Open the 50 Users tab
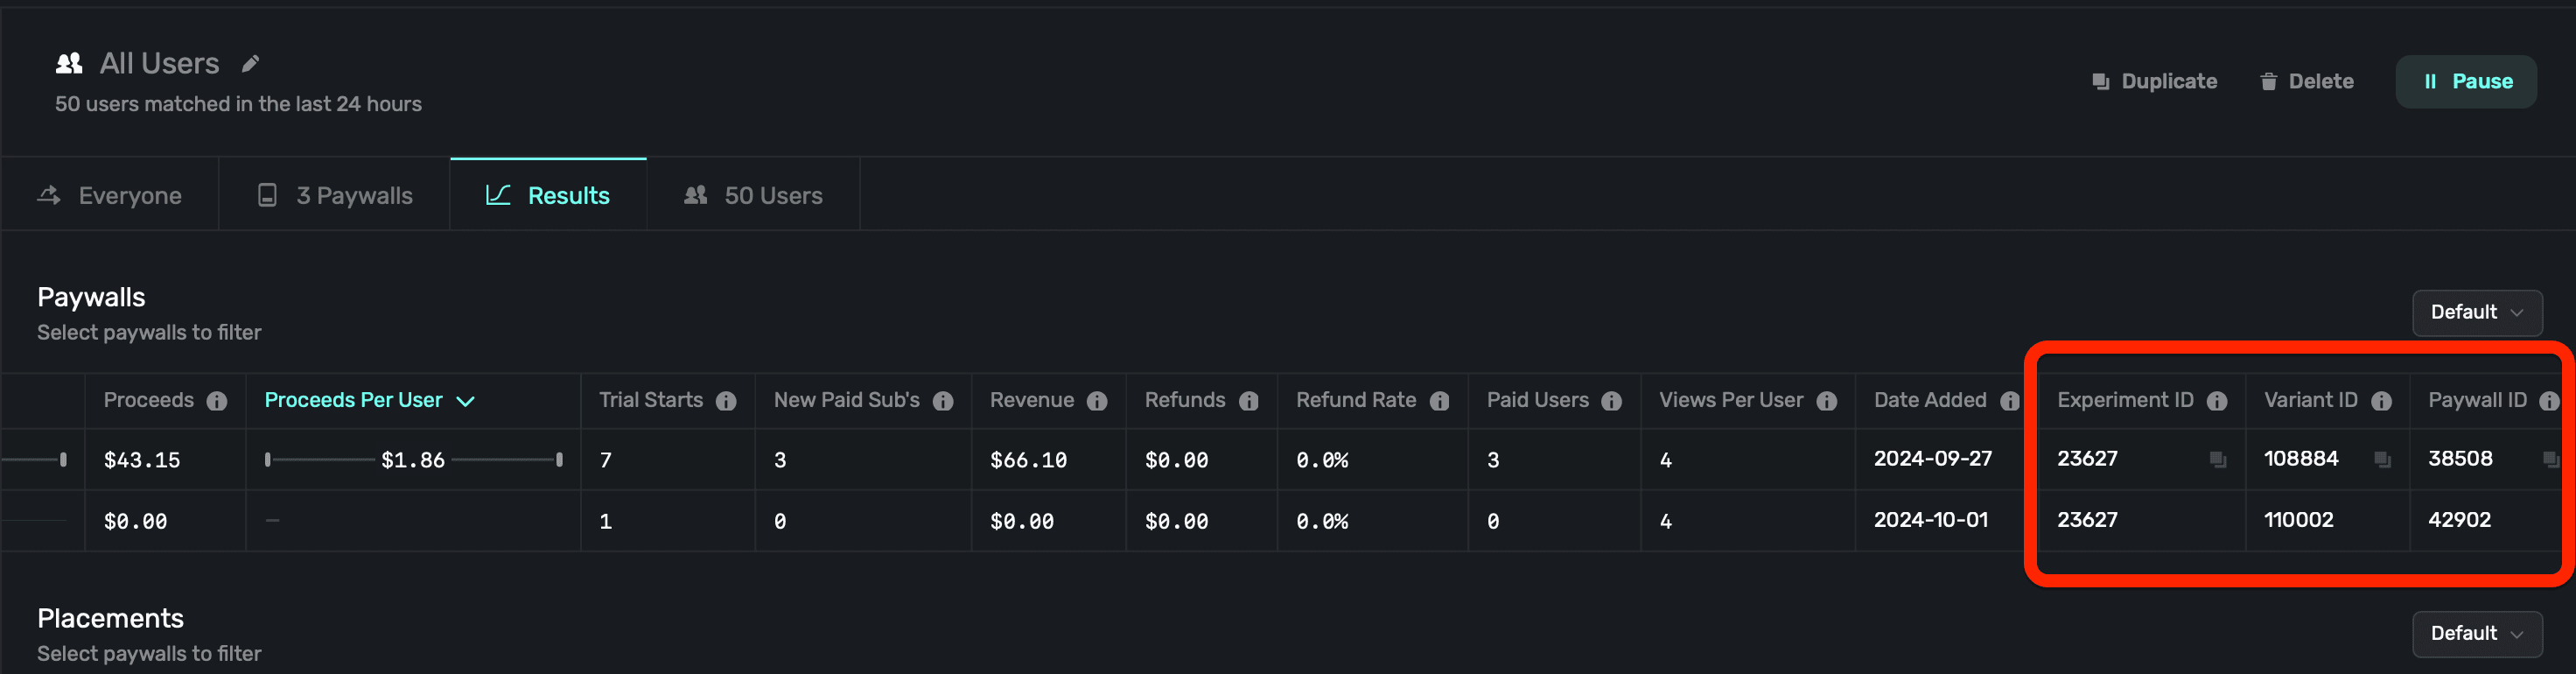The width and height of the screenshot is (2576, 674). 753,196
